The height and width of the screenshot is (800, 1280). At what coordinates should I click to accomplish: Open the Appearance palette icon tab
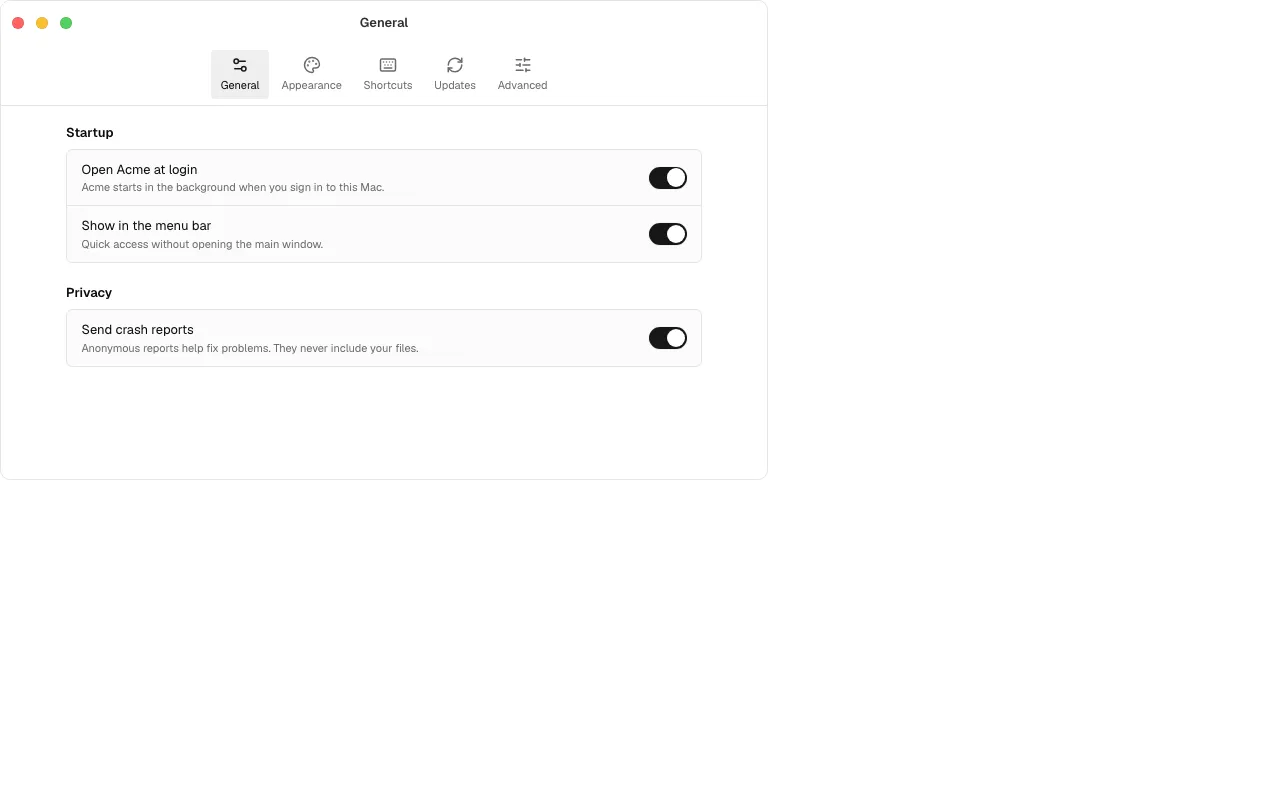[312, 75]
